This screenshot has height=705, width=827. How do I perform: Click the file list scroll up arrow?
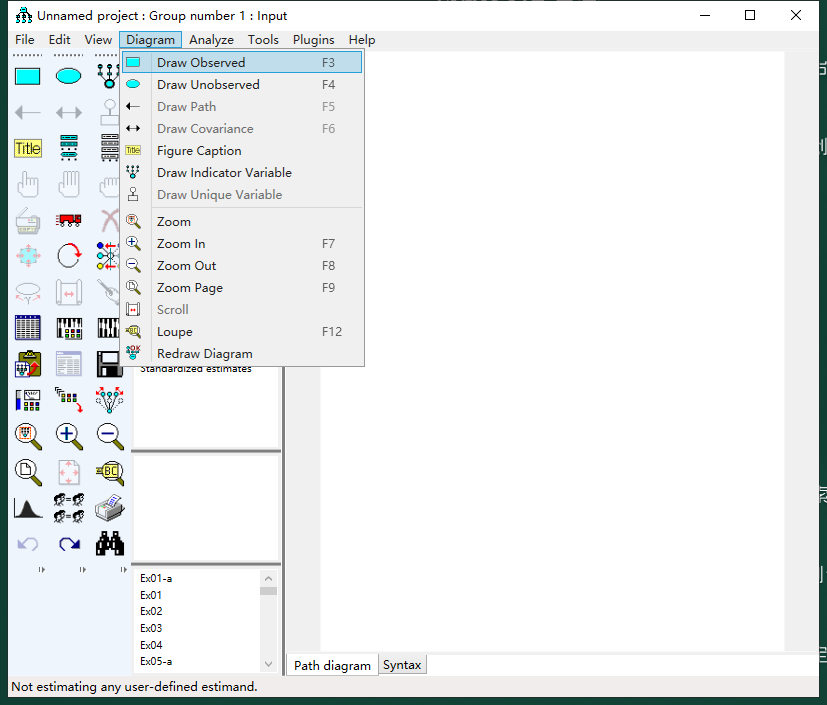tap(268, 578)
